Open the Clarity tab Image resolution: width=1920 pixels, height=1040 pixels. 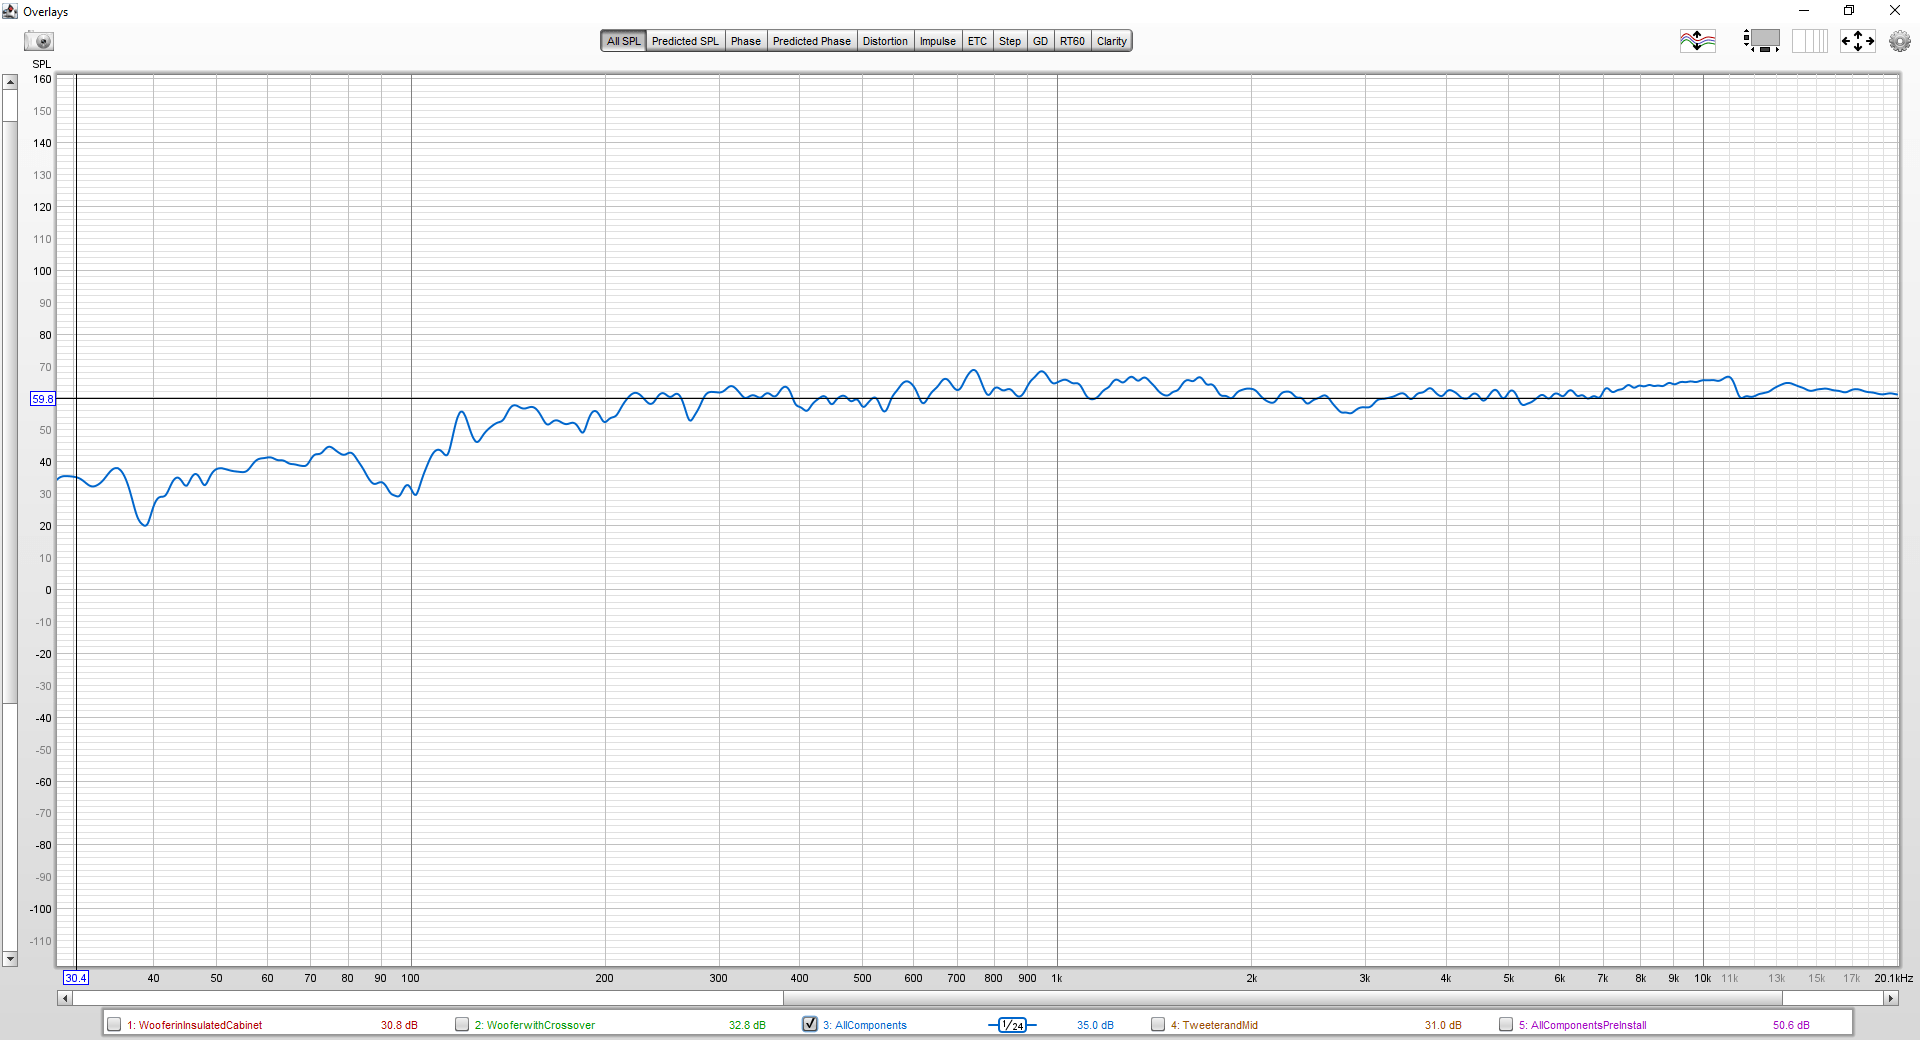click(x=1112, y=41)
